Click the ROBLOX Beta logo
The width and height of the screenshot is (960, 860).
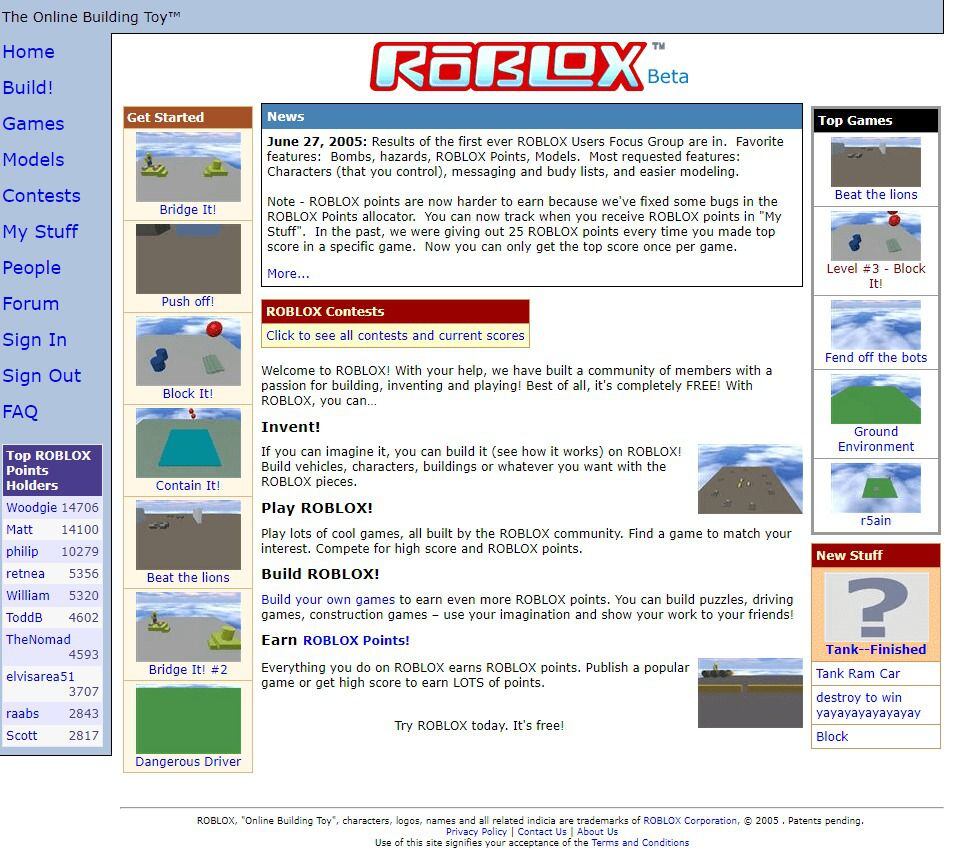[x=527, y=68]
